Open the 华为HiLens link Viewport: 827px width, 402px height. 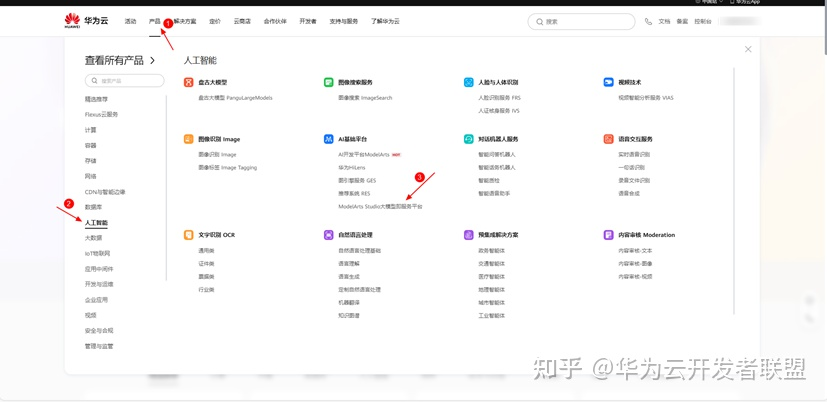(x=352, y=167)
